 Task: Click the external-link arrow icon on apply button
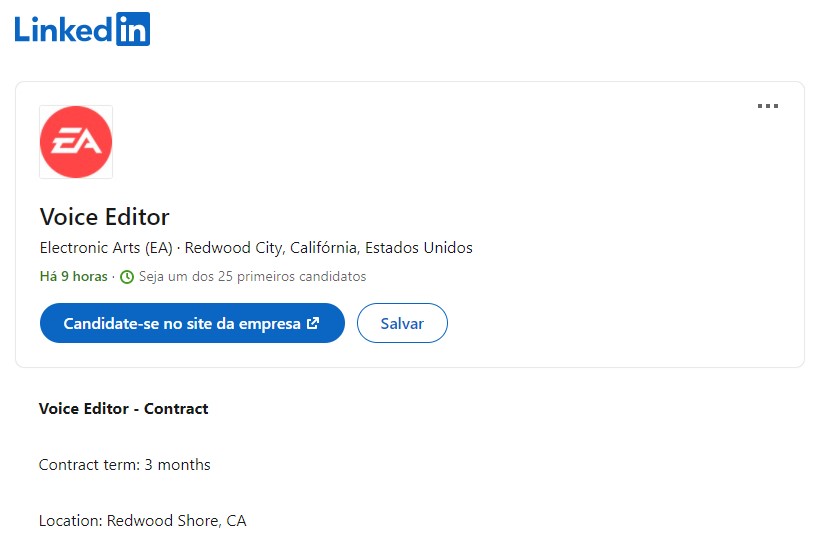tap(313, 323)
